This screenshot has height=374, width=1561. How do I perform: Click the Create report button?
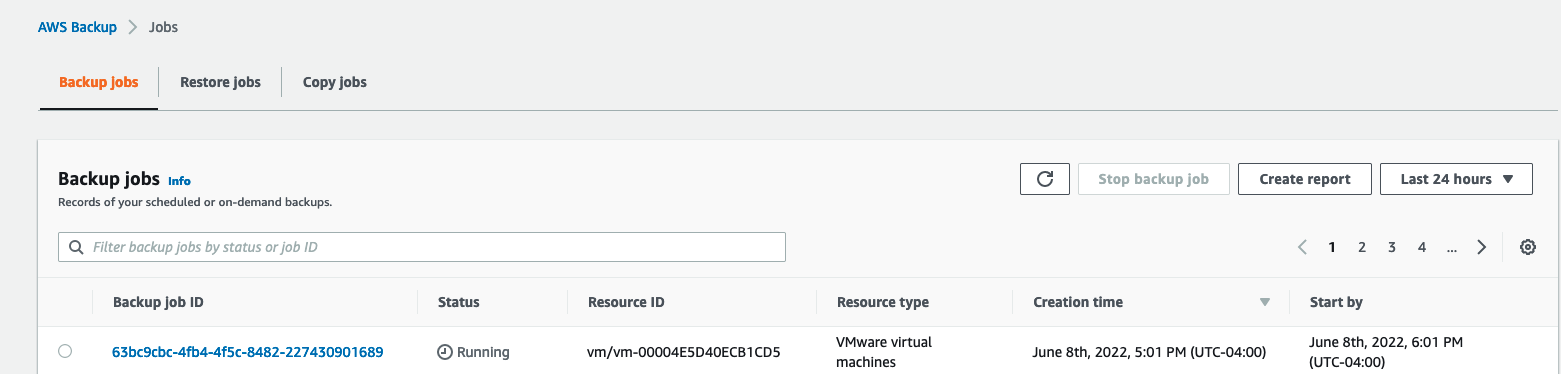click(x=1305, y=179)
